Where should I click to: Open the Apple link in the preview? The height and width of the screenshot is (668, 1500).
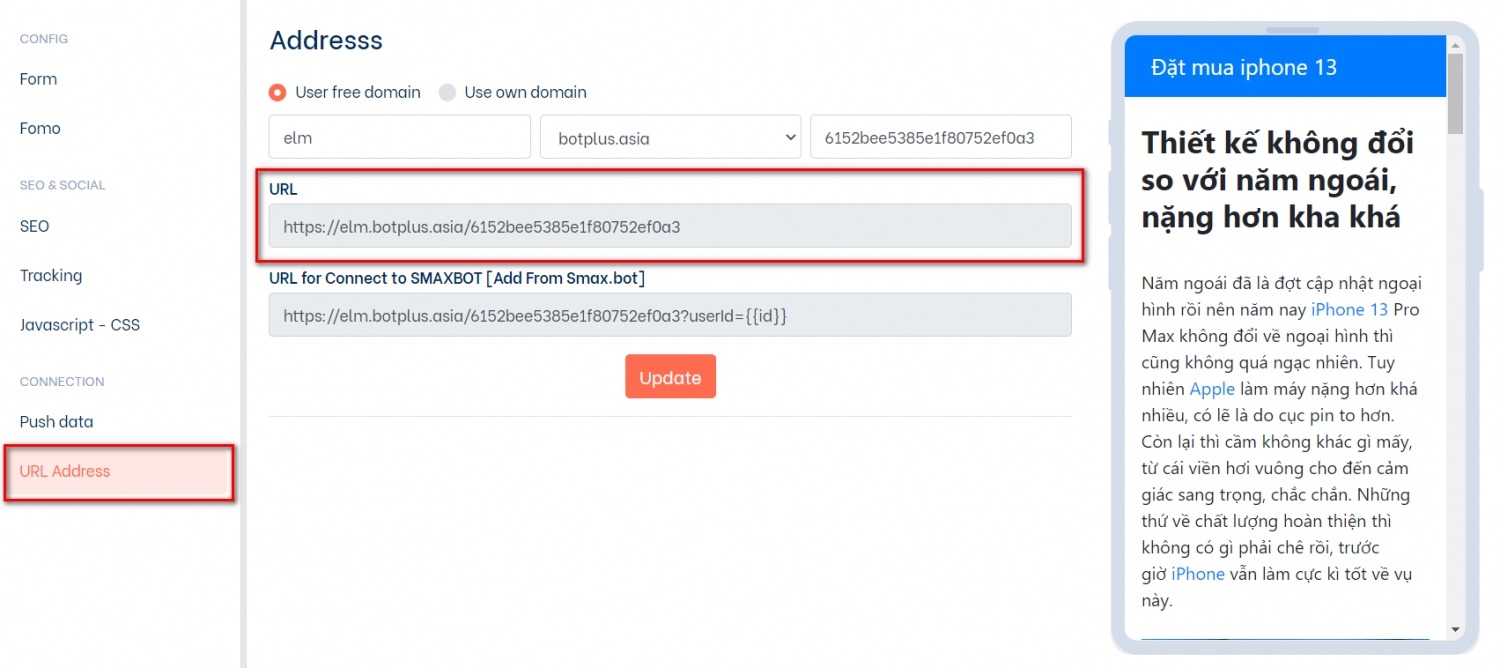coord(1212,389)
